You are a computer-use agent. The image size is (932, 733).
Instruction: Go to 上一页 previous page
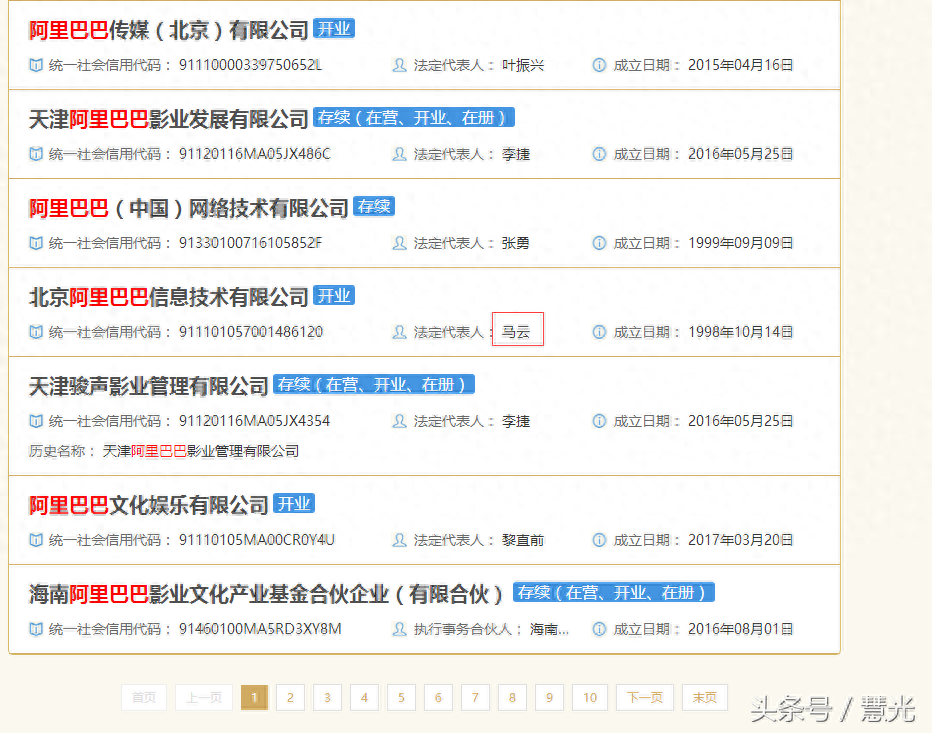coord(204,697)
